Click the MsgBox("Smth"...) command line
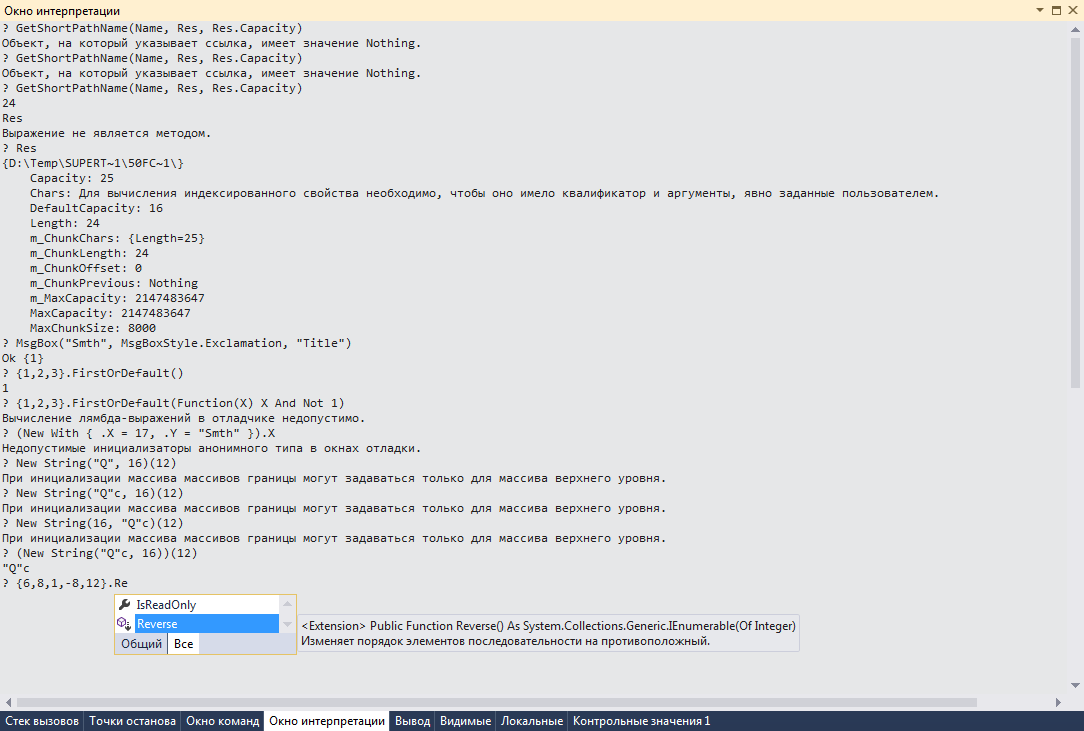1084x731 pixels. [176, 343]
